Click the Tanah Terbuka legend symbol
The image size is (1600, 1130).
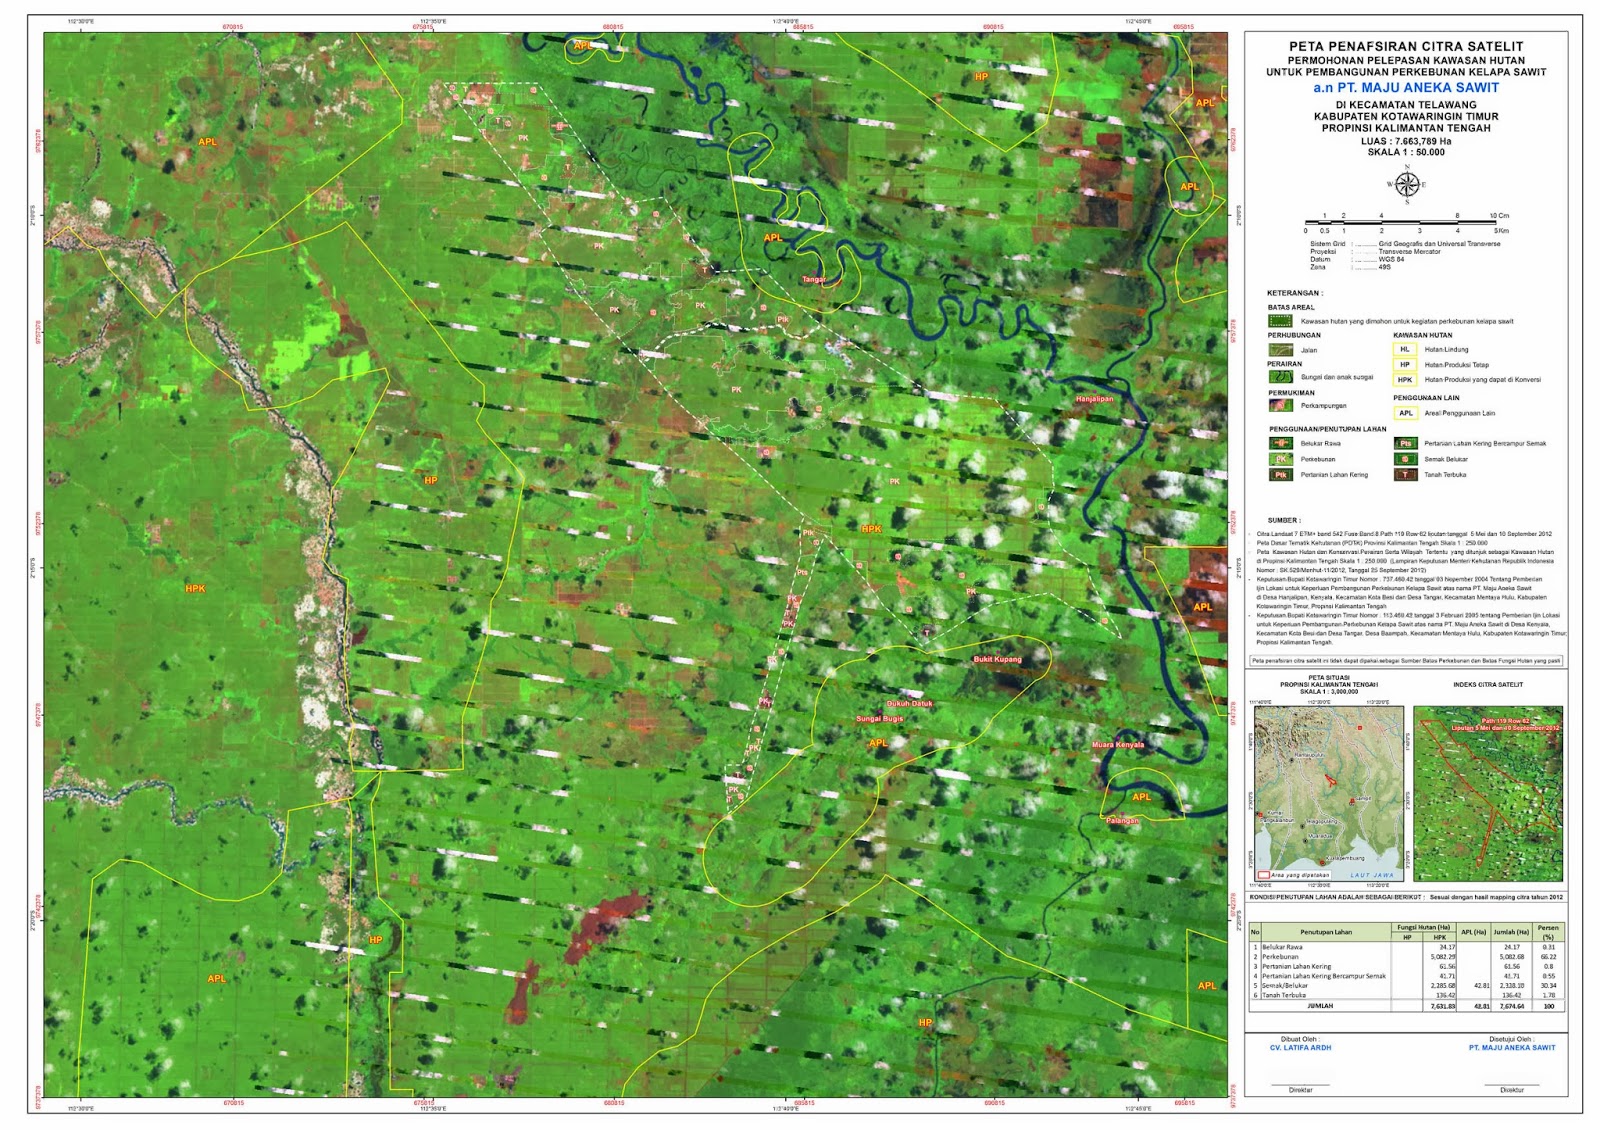(1406, 475)
